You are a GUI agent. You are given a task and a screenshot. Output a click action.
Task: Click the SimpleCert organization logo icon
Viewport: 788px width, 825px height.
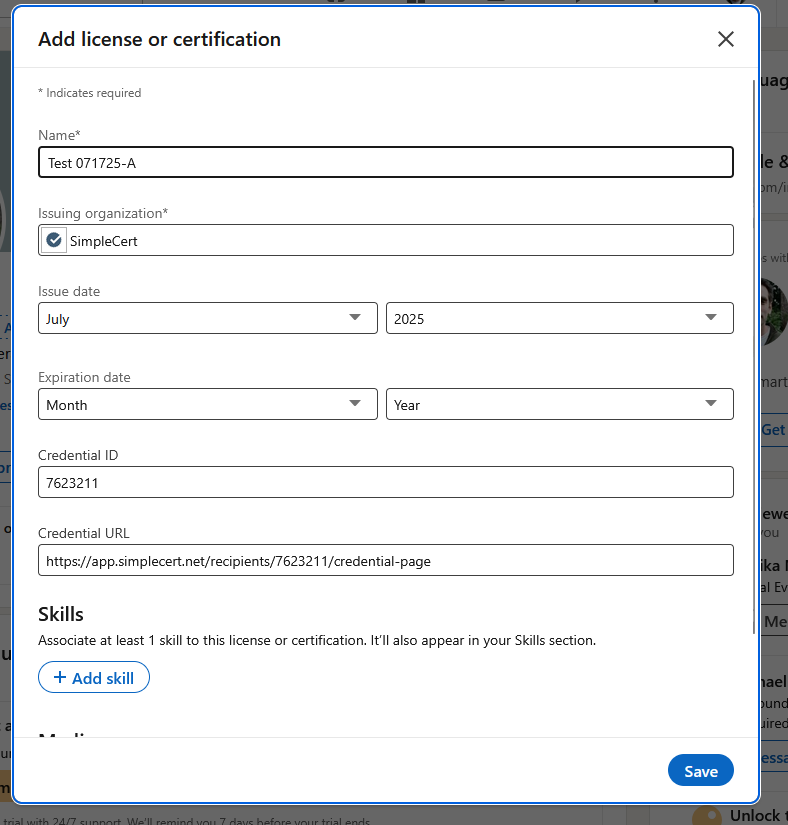click(x=54, y=240)
